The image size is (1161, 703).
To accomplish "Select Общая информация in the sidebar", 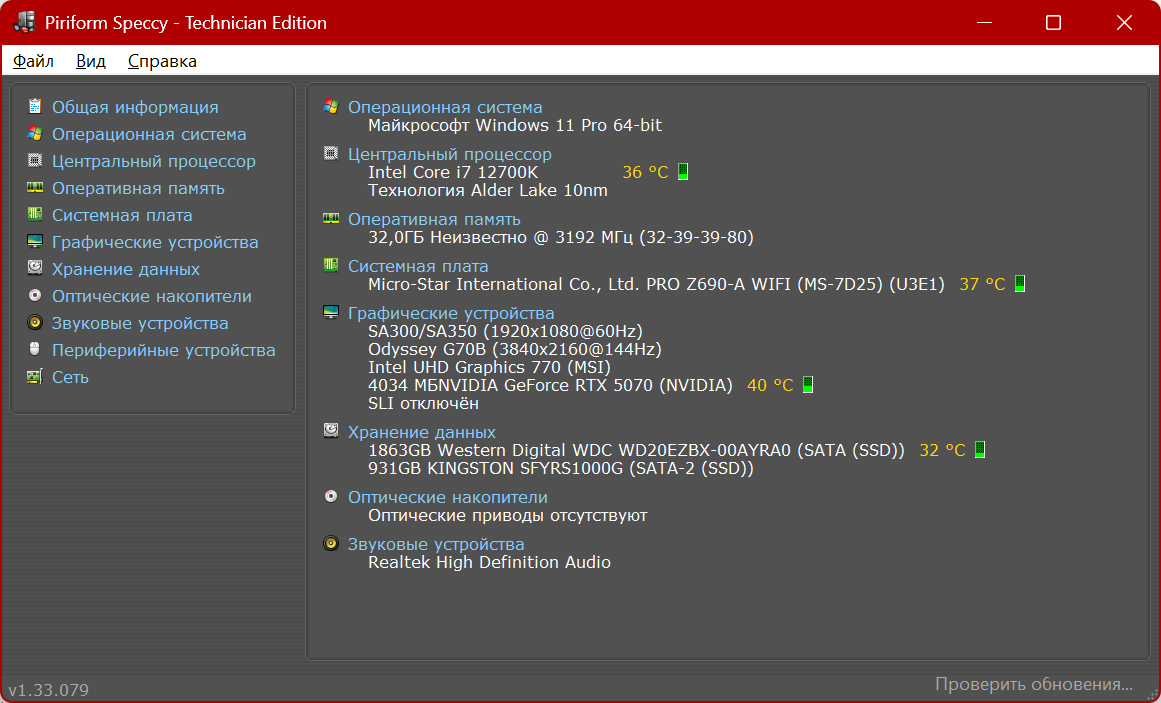I will (135, 107).
